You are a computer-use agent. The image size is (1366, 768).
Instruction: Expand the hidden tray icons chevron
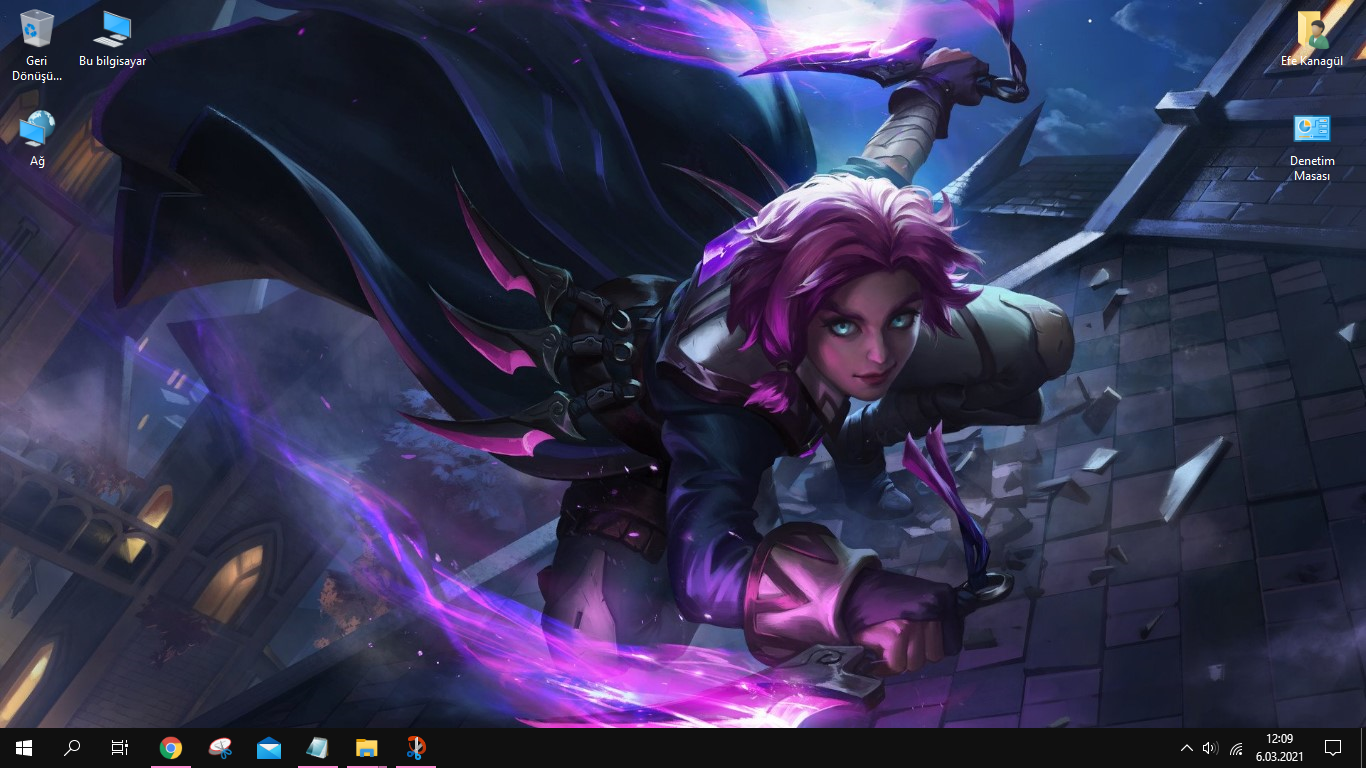1187,747
